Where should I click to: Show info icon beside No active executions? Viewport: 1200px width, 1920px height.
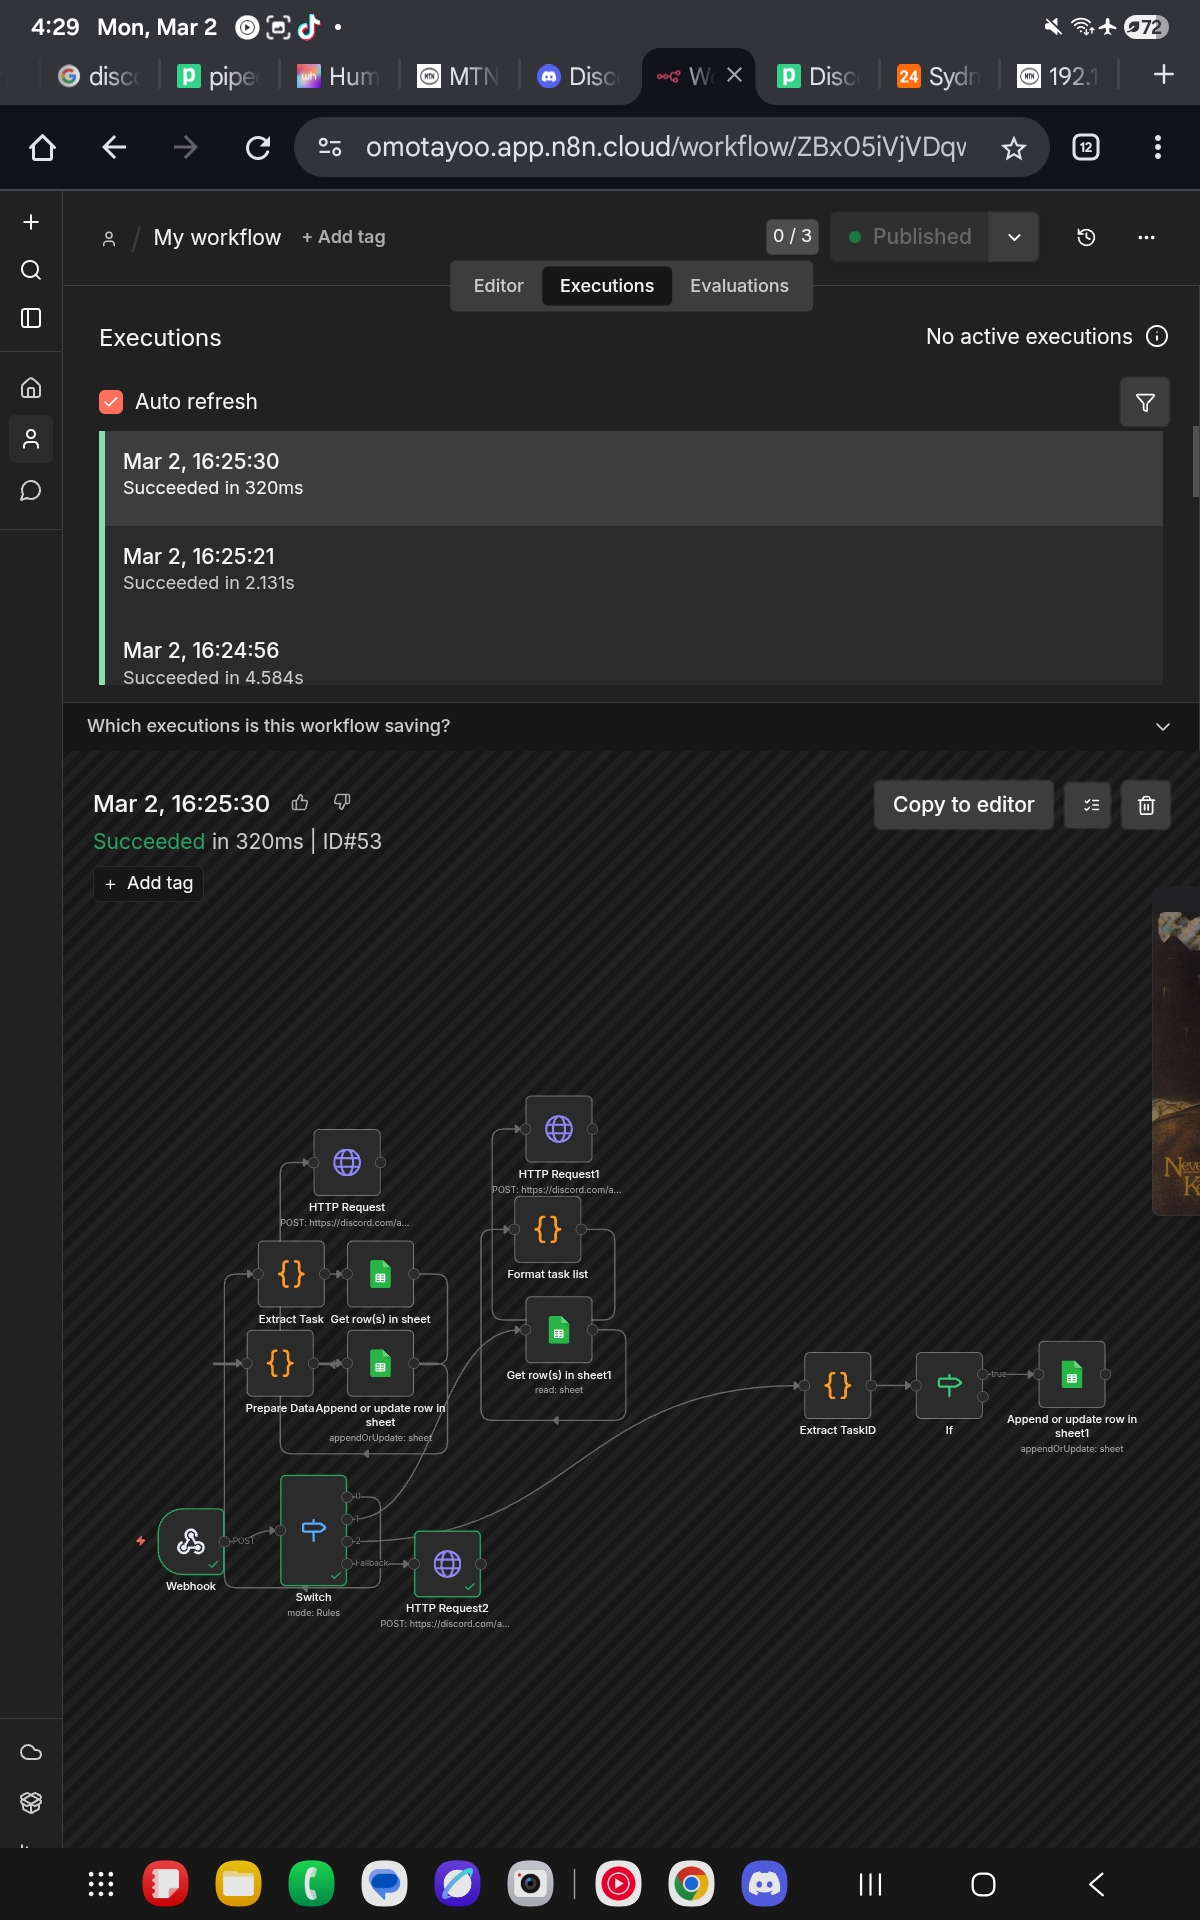(1157, 336)
